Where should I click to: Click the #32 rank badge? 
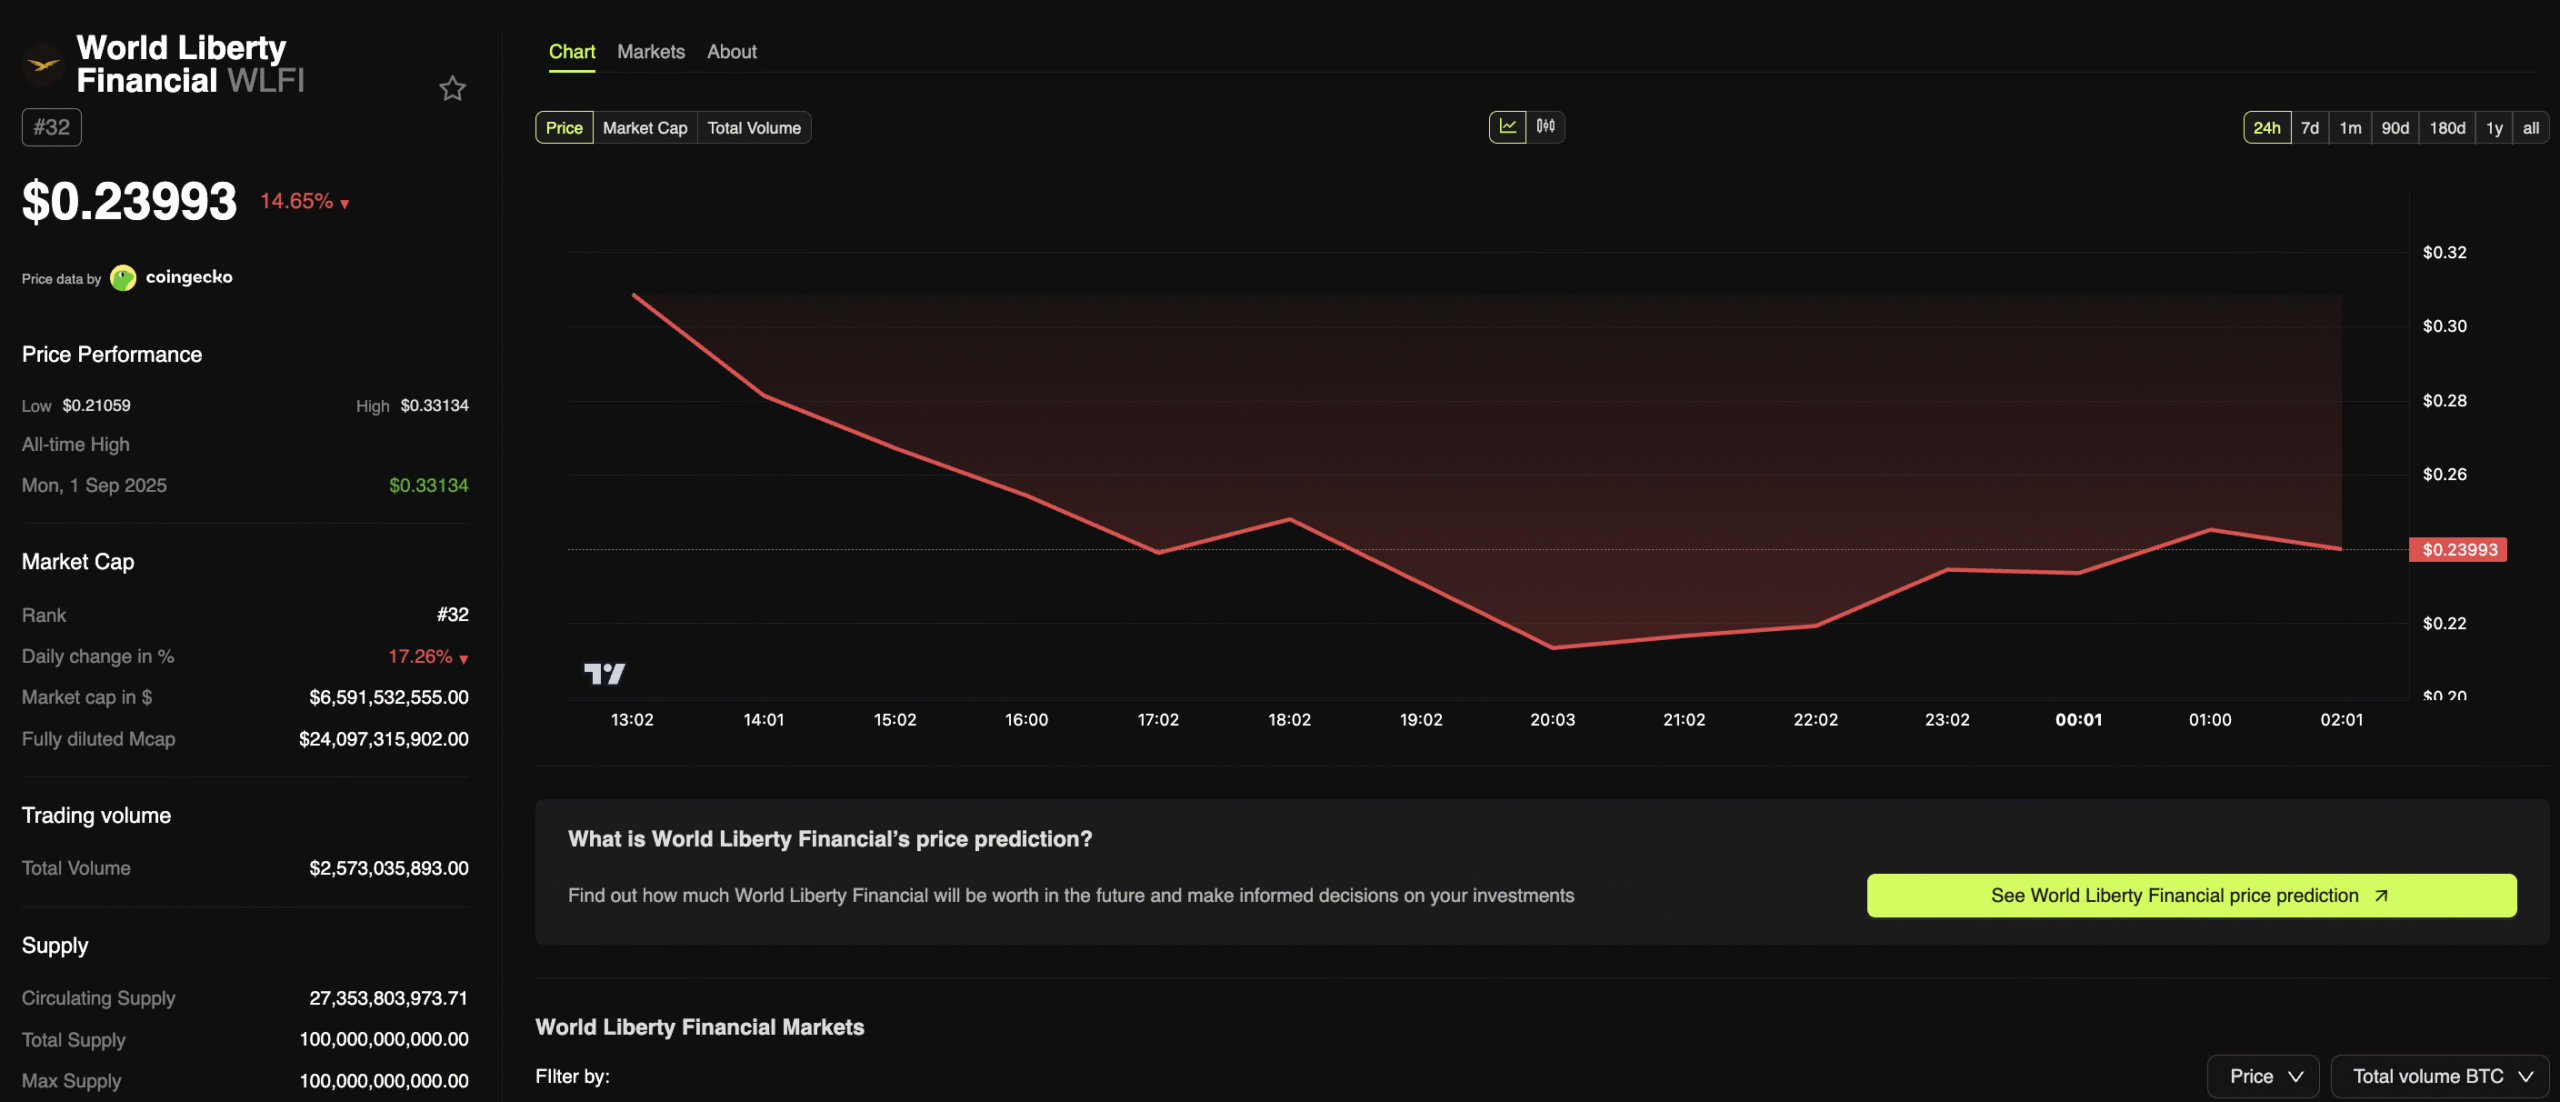point(52,128)
